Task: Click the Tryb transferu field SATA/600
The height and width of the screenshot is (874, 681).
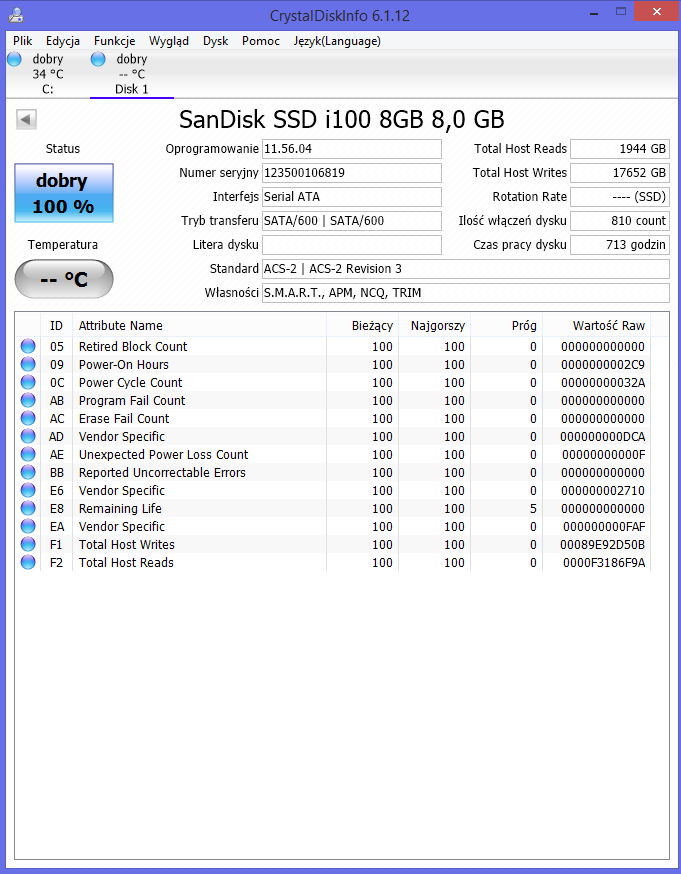Action: coord(352,221)
